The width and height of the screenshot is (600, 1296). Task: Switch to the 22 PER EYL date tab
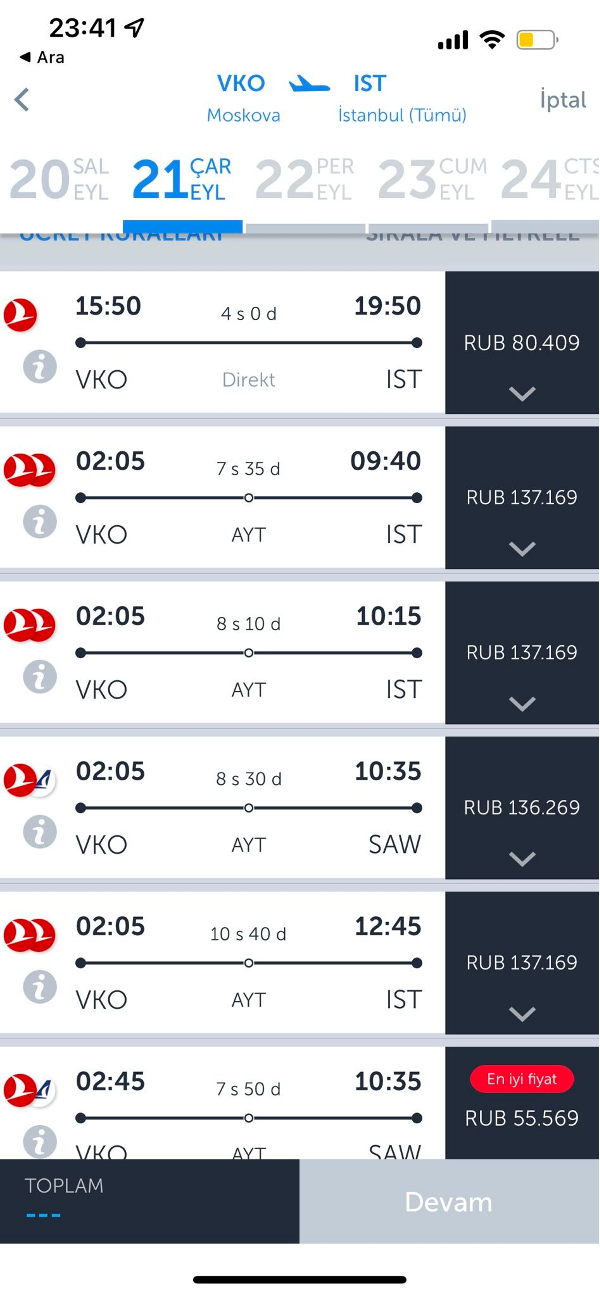click(304, 180)
